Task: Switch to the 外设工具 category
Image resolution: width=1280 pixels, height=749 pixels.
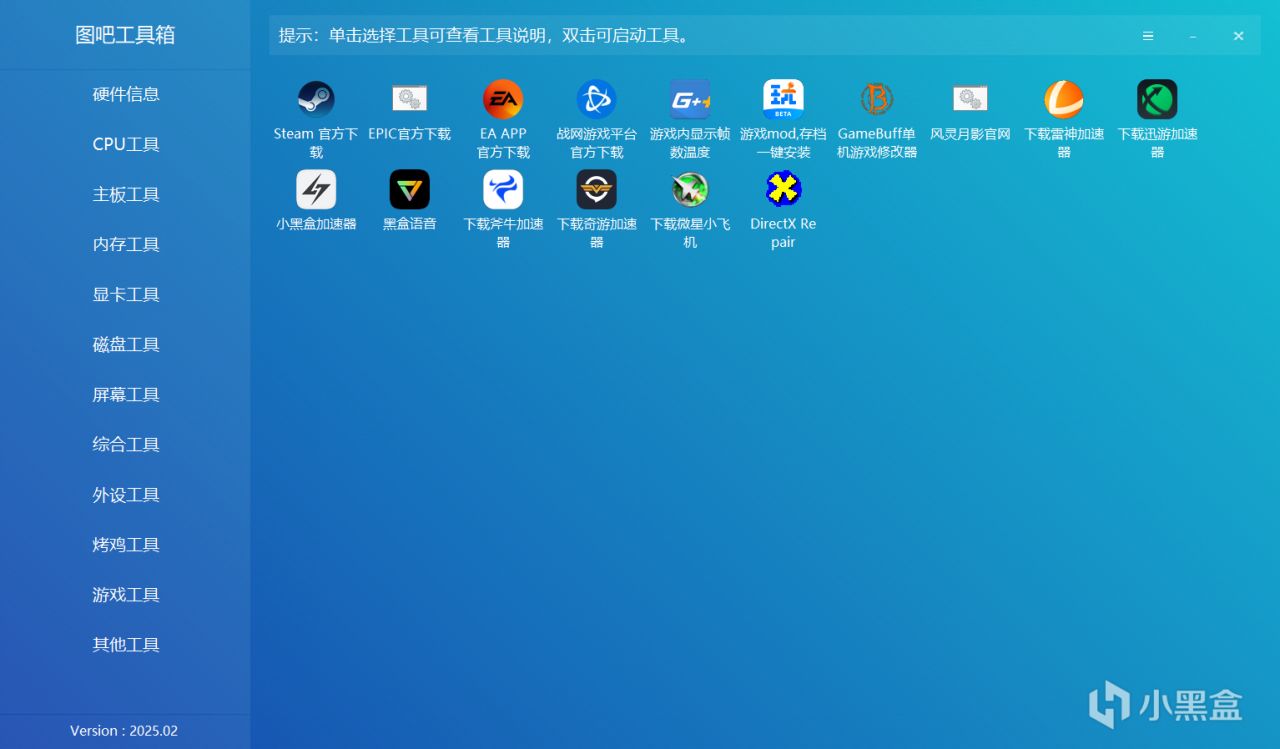Action: pos(126,495)
